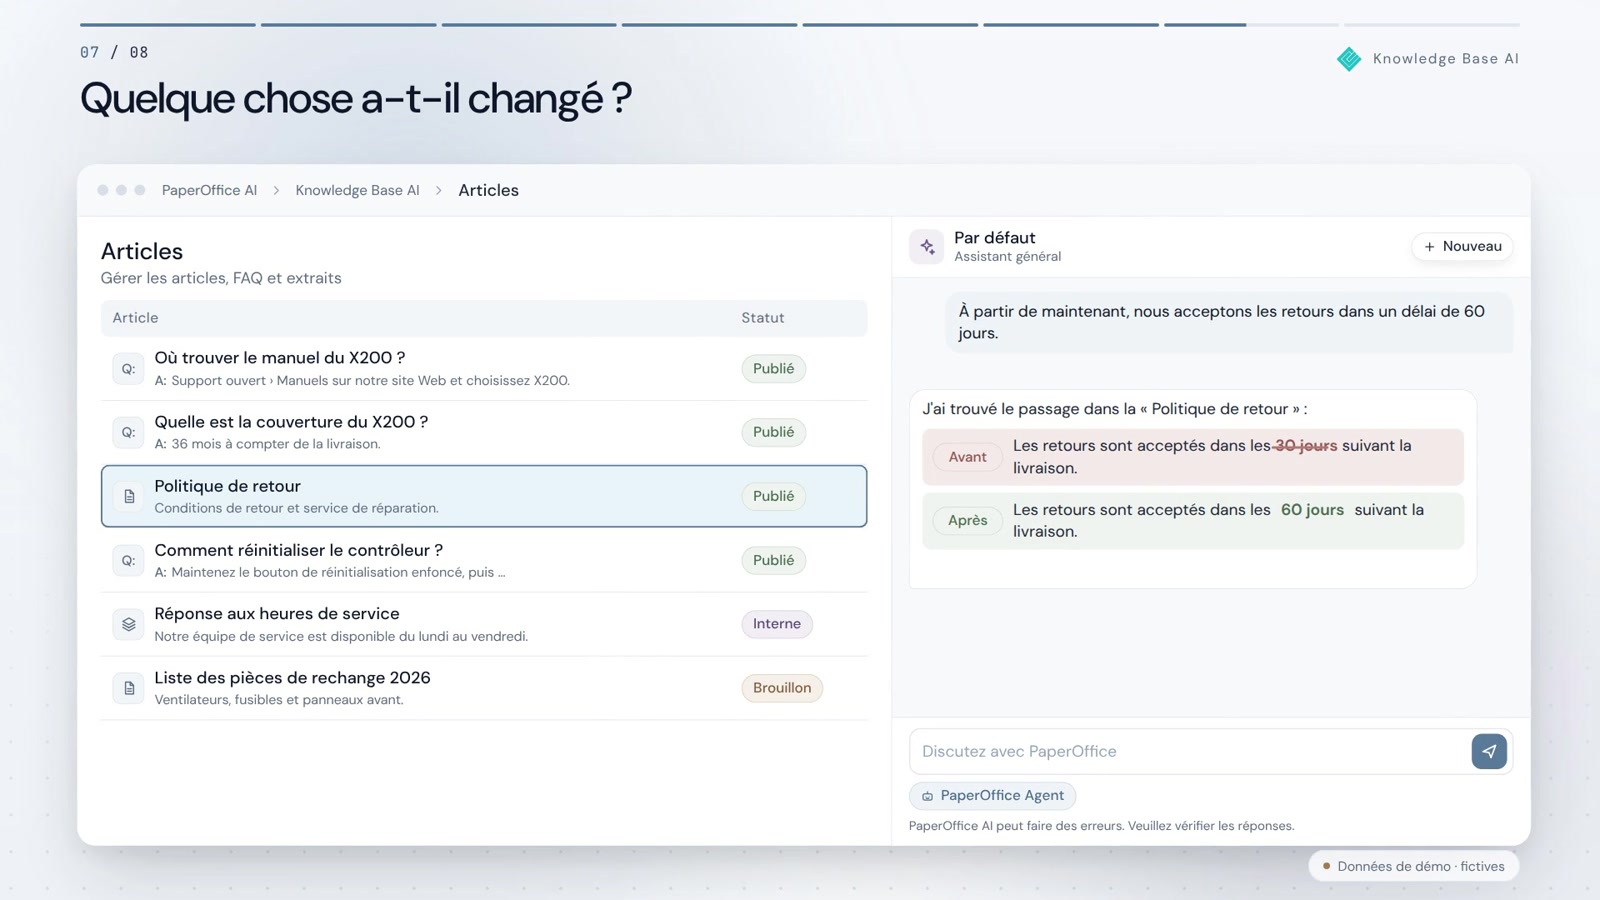
Task: Open Comment réinitialiser le contrôleur ? article
Action: tap(298, 550)
